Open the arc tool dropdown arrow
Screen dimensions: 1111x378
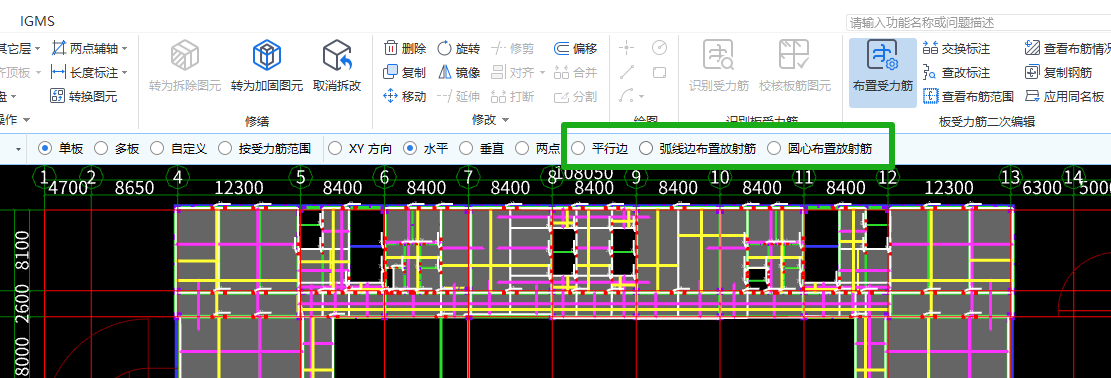tap(641, 96)
